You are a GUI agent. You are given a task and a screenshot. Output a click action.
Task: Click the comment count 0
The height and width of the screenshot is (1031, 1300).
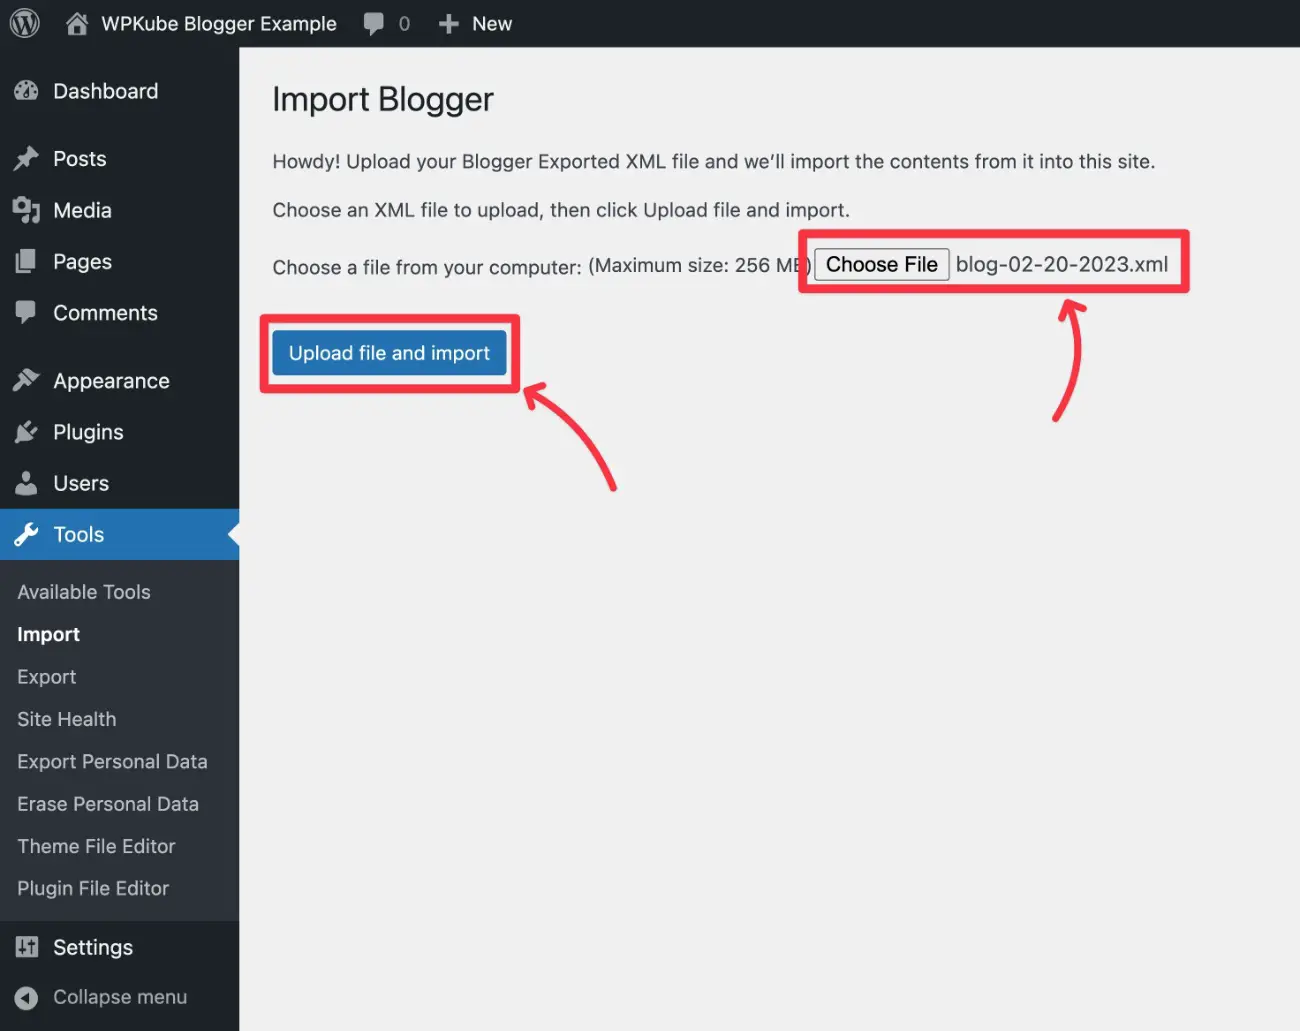(404, 24)
